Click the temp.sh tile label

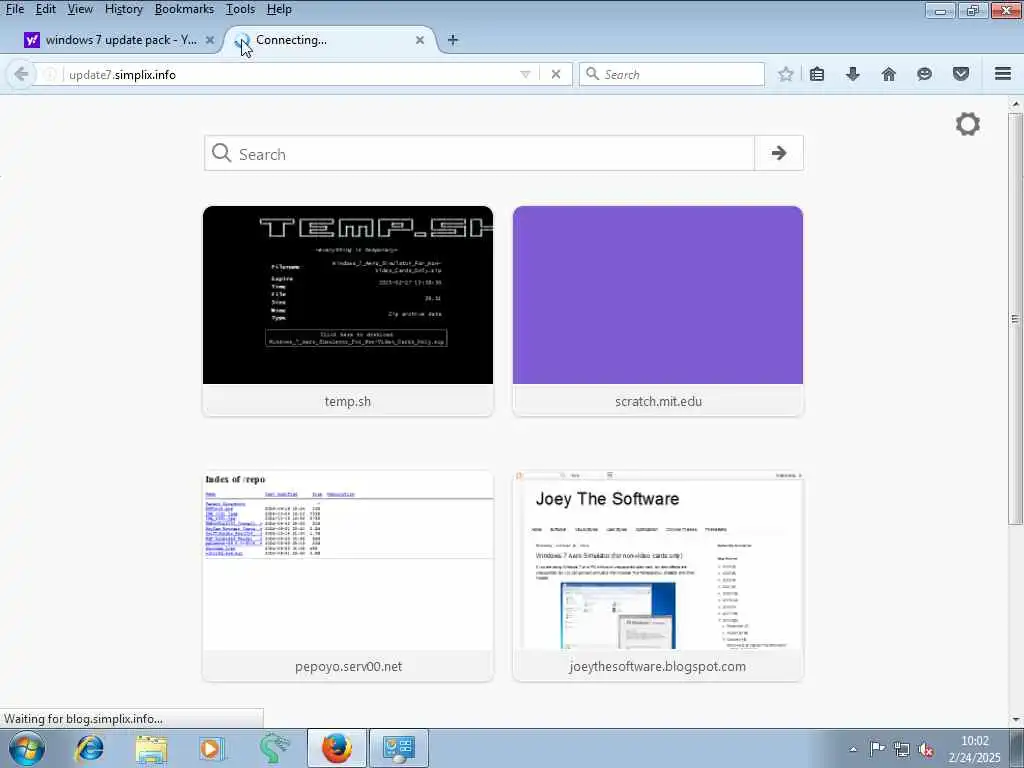(347, 402)
